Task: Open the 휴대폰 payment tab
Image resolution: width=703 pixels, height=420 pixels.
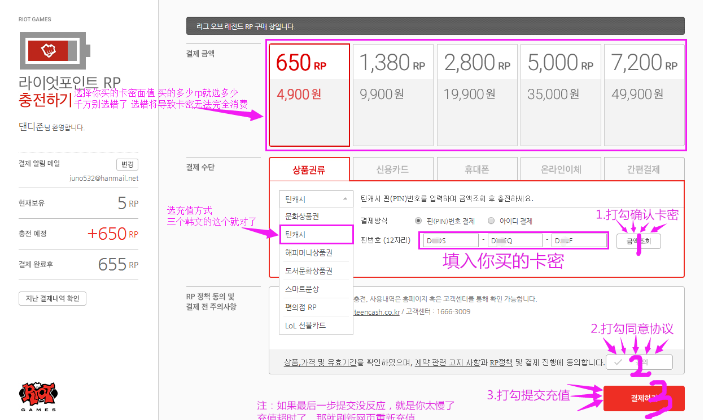Action: click(477, 169)
